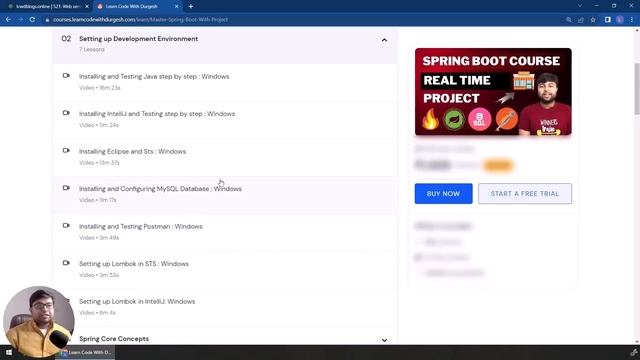This screenshot has width=640, height=360.
Task: Click the Spring Boot Course thumbnail image
Action: (493, 91)
